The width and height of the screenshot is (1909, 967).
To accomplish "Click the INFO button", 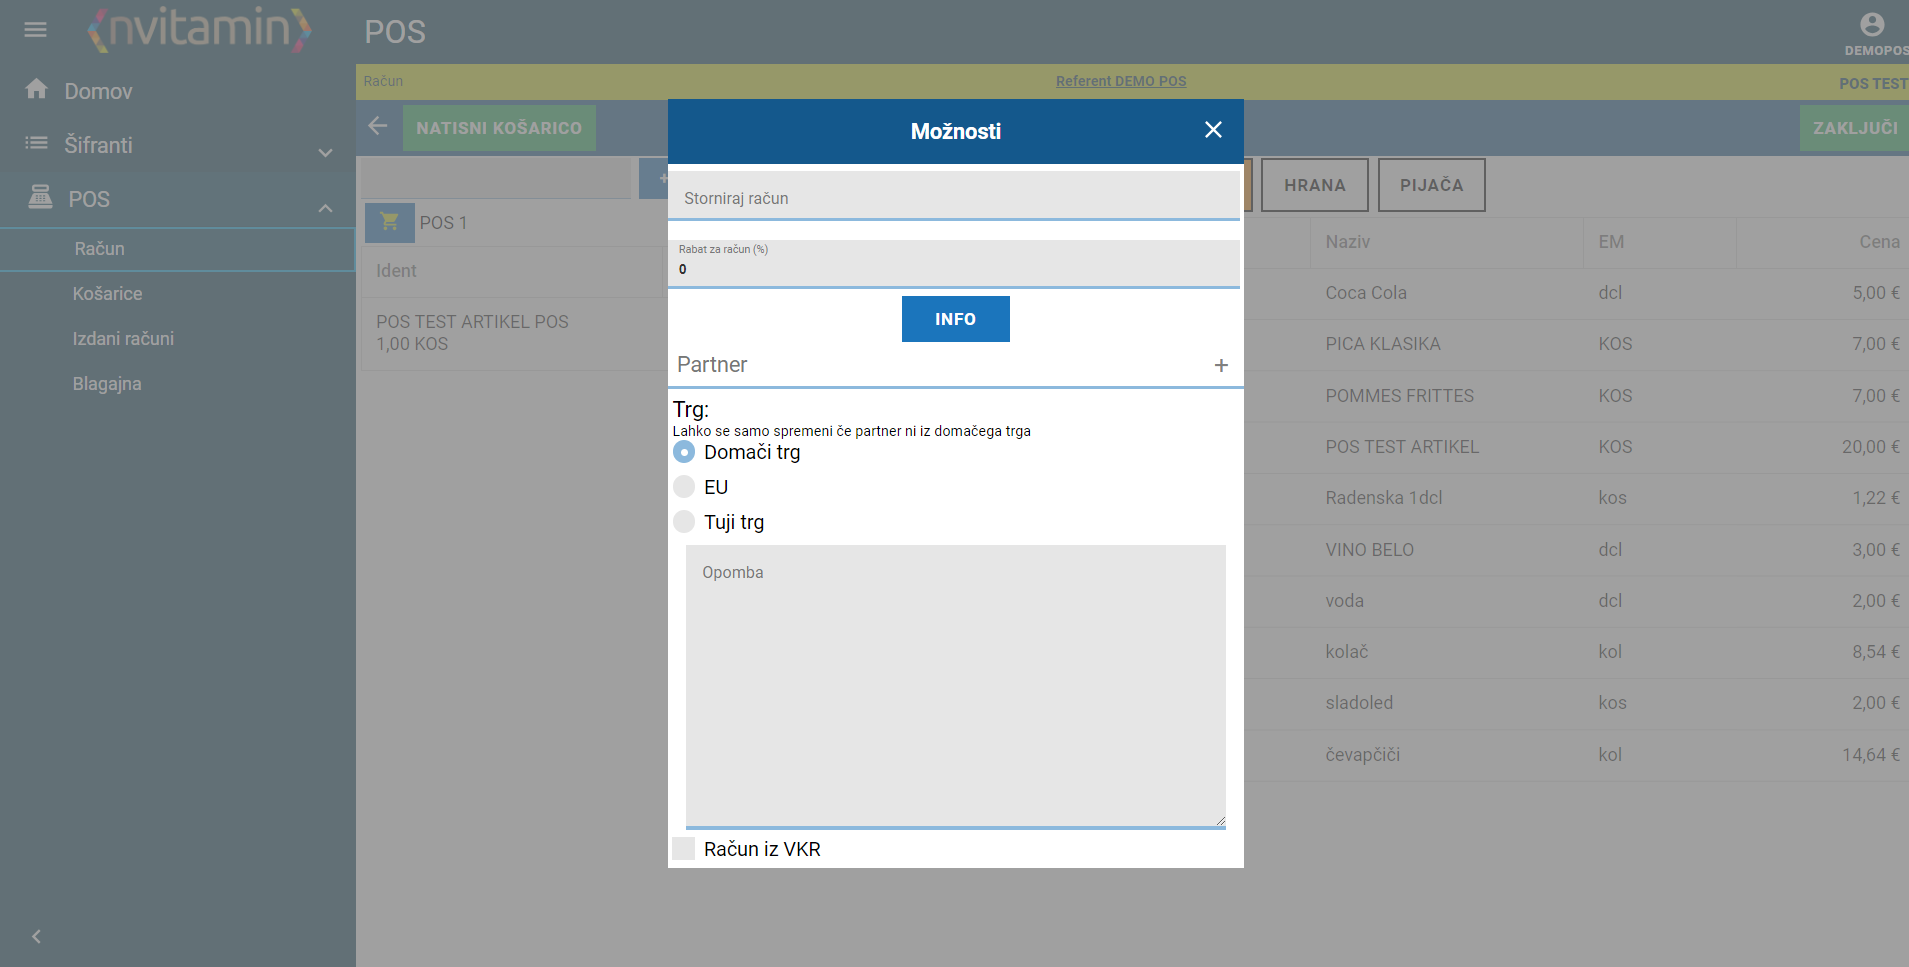I will (x=956, y=319).
